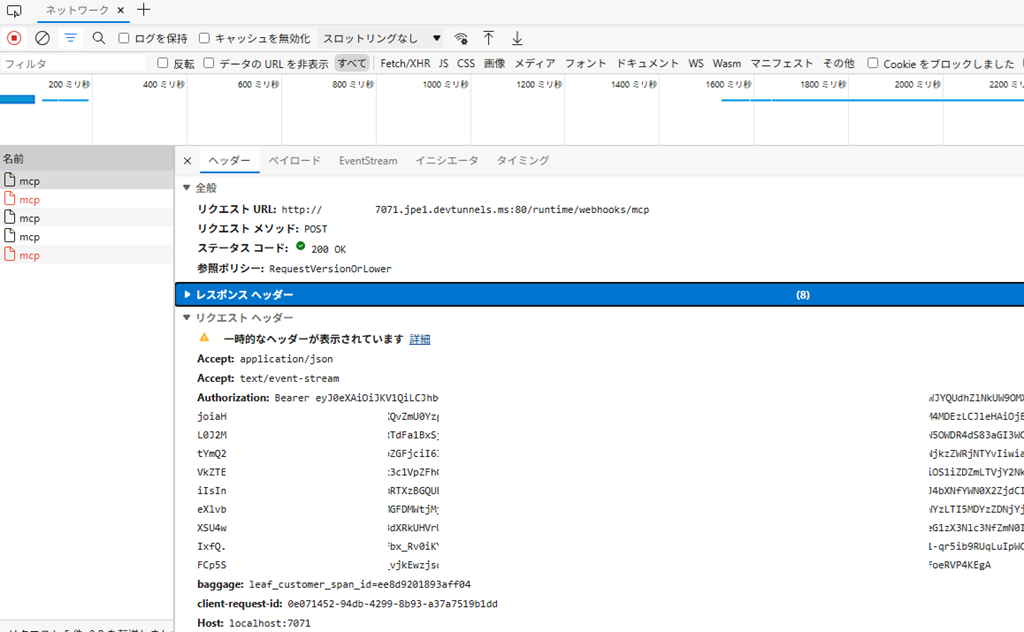Image resolution: width=1024 pixels, height=632 pixels.
Task: Close the ネットワーク tab
Action: (x=121, y=10)
